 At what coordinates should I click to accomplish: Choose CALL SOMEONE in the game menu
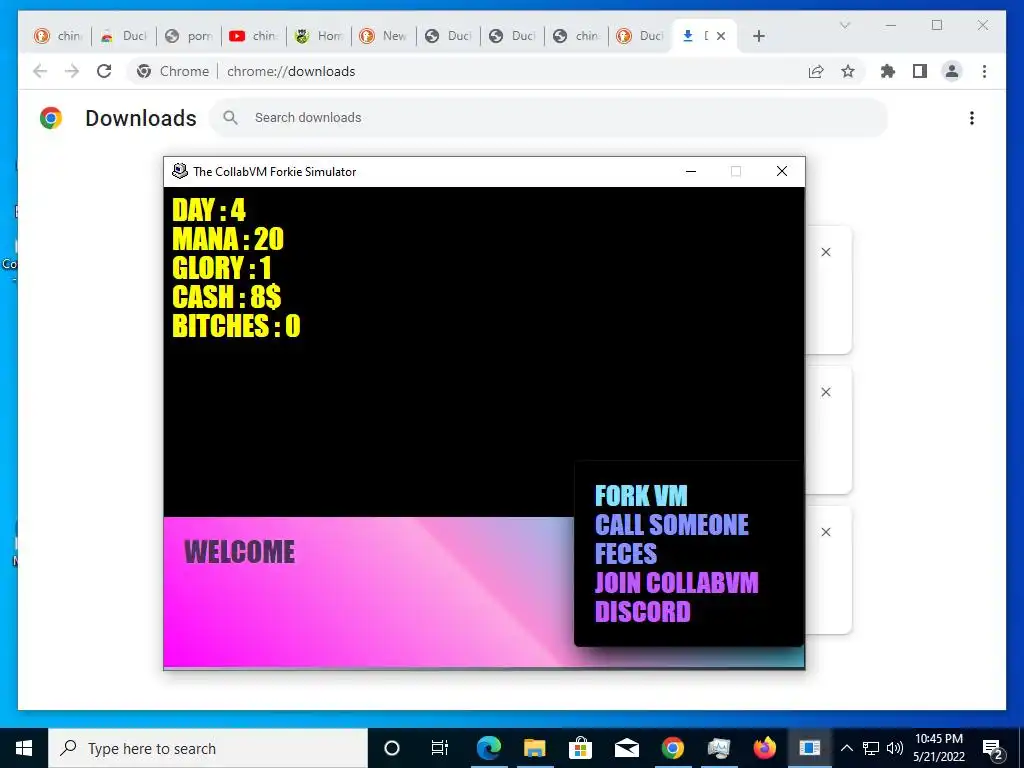click(x=671, y=524)
